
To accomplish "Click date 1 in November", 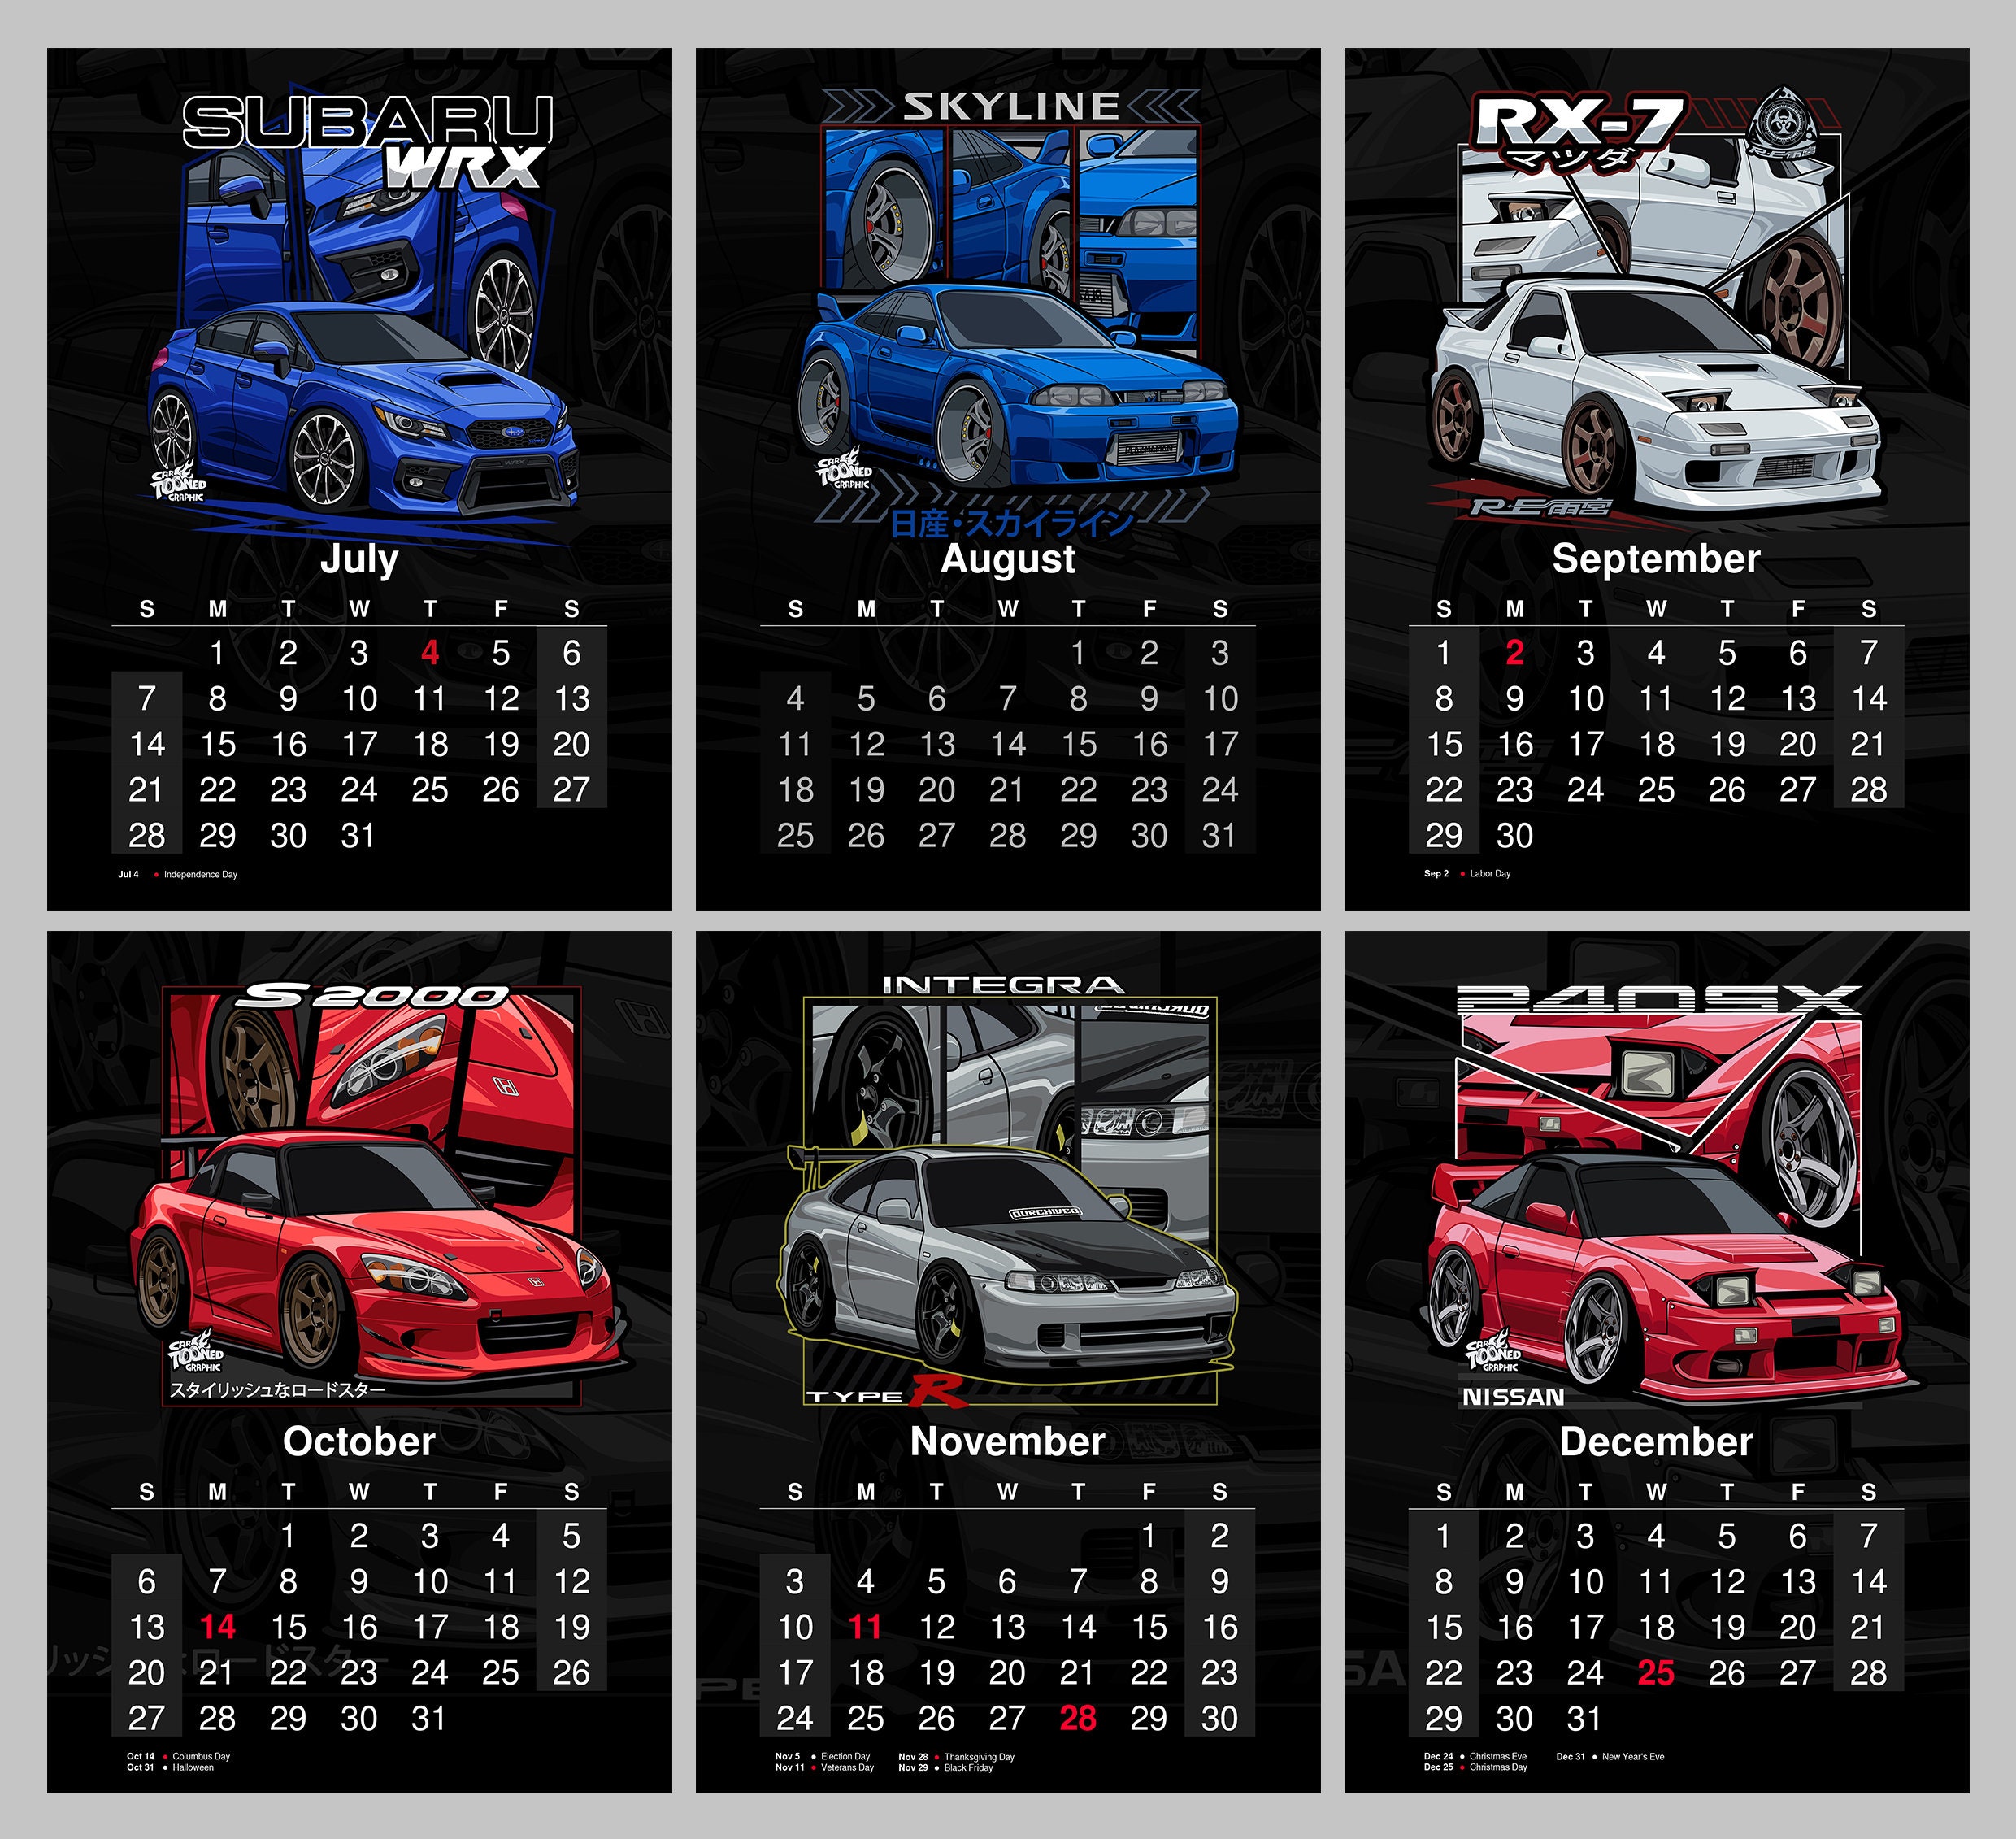I will coord(1149,1535).
